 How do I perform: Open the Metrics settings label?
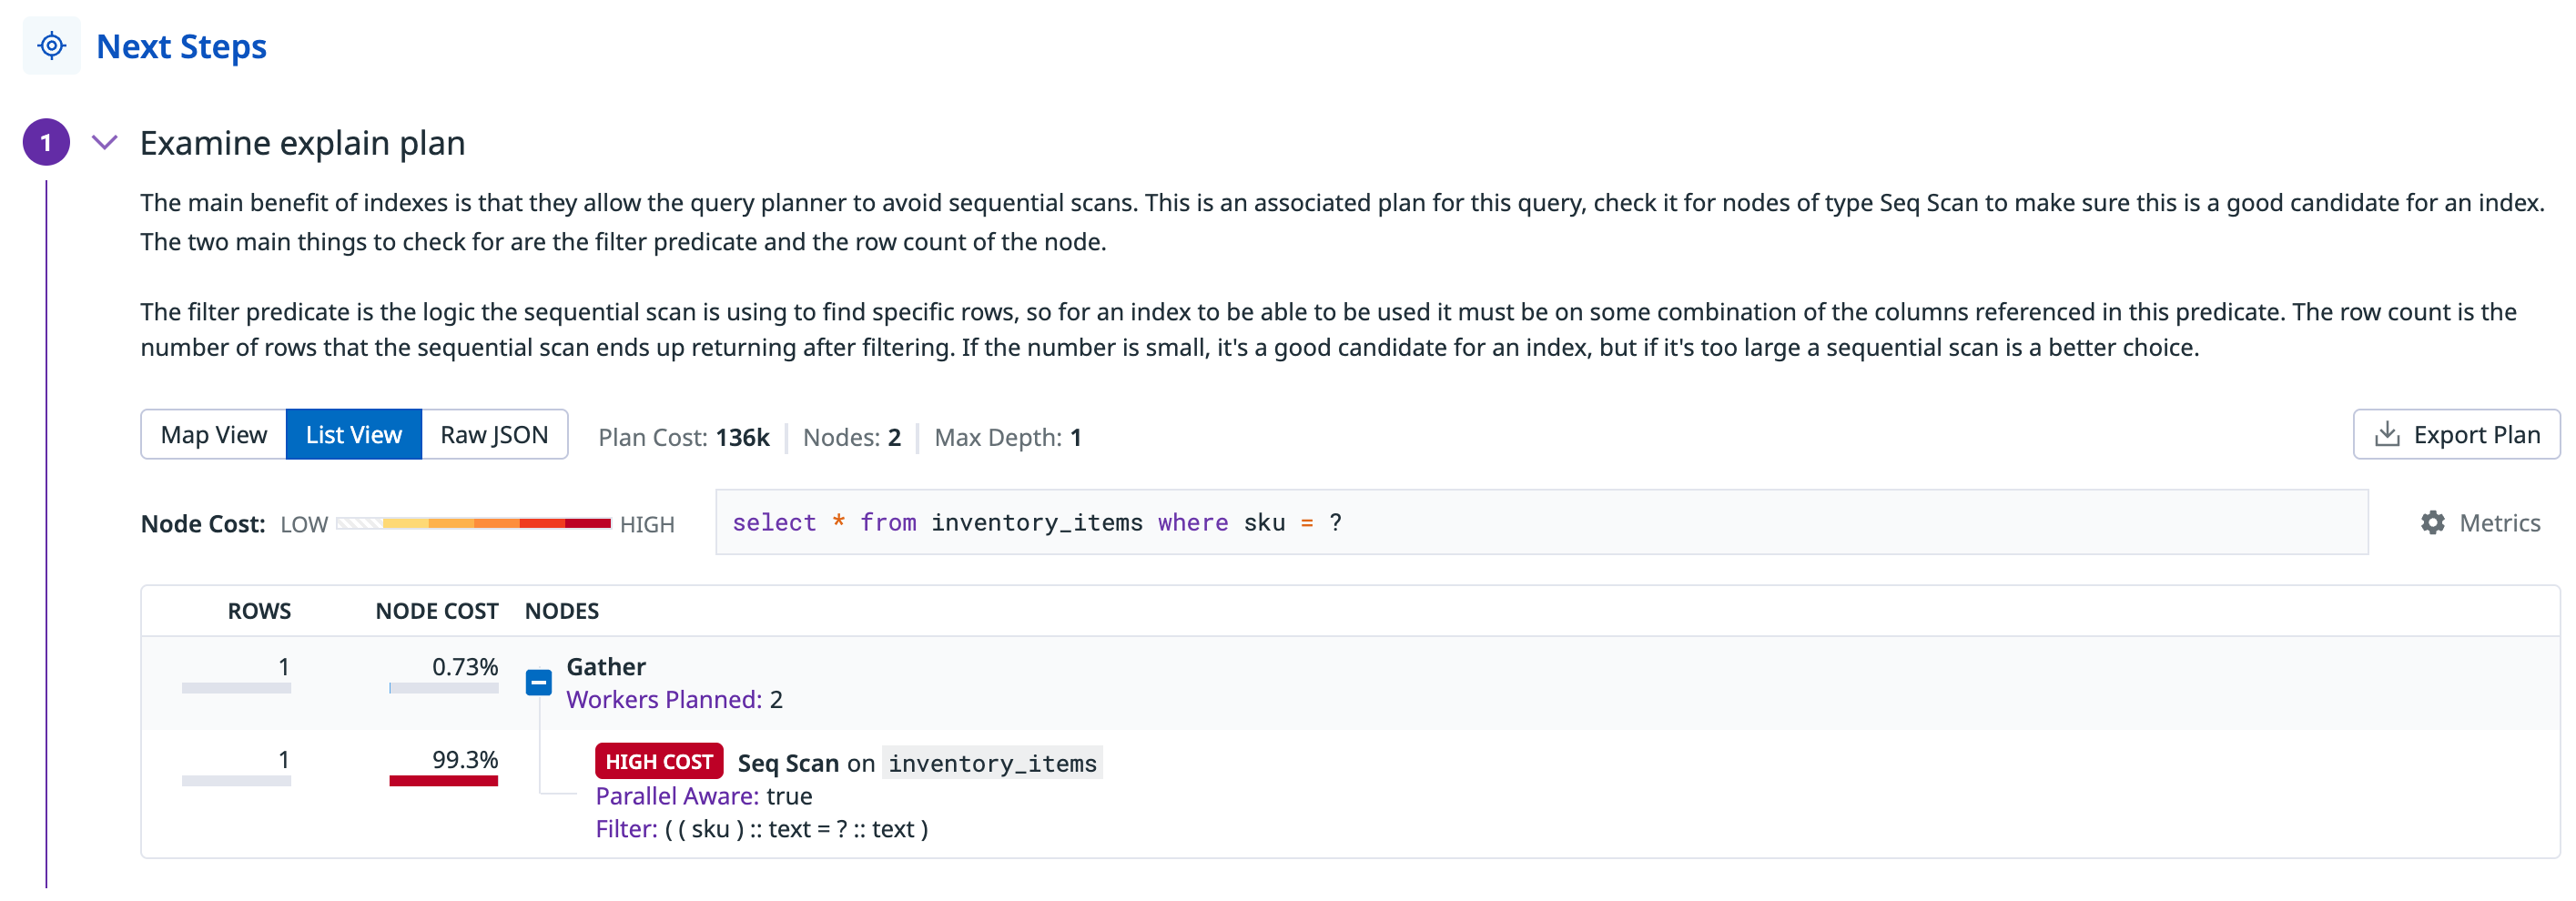pos(2498,523)
